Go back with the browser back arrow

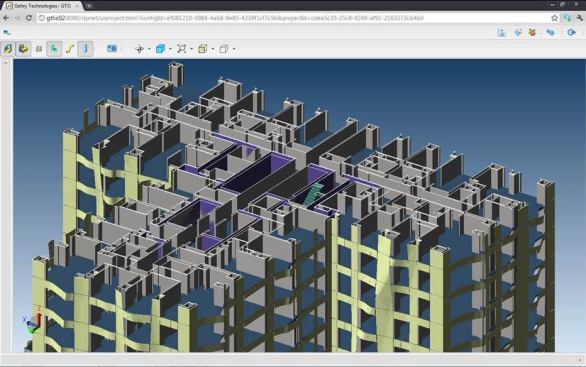coord(6,18)
